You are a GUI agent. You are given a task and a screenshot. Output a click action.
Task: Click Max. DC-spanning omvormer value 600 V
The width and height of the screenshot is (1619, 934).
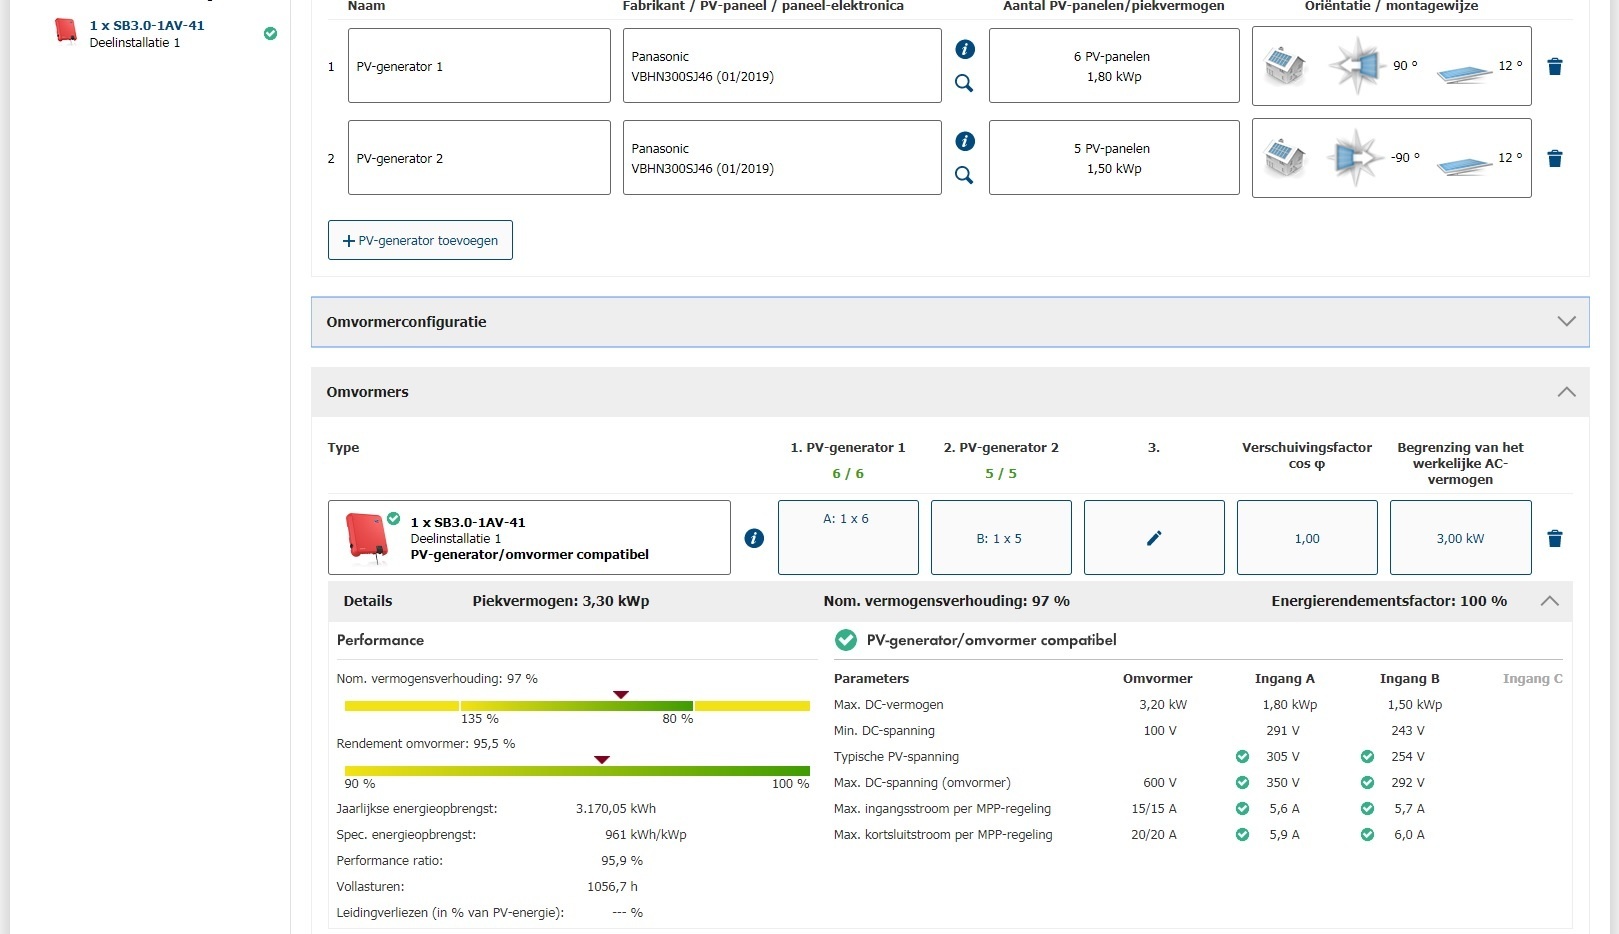tap(1160, 783)
